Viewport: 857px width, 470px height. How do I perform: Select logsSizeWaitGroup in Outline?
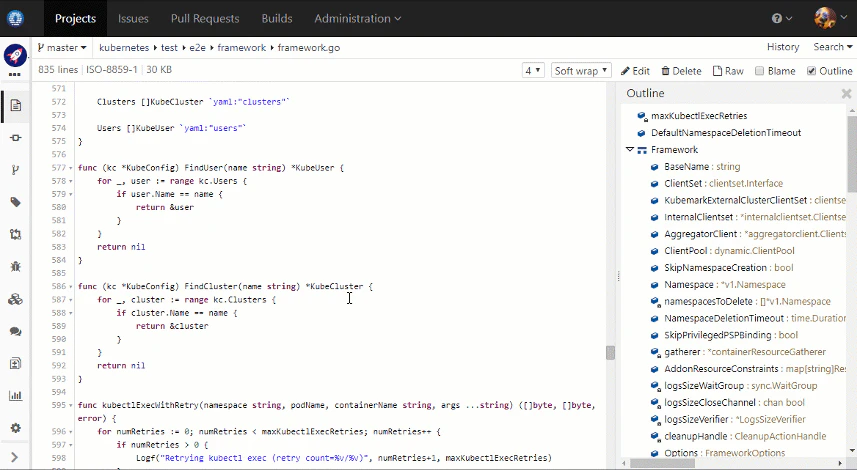tap(741, 386)
